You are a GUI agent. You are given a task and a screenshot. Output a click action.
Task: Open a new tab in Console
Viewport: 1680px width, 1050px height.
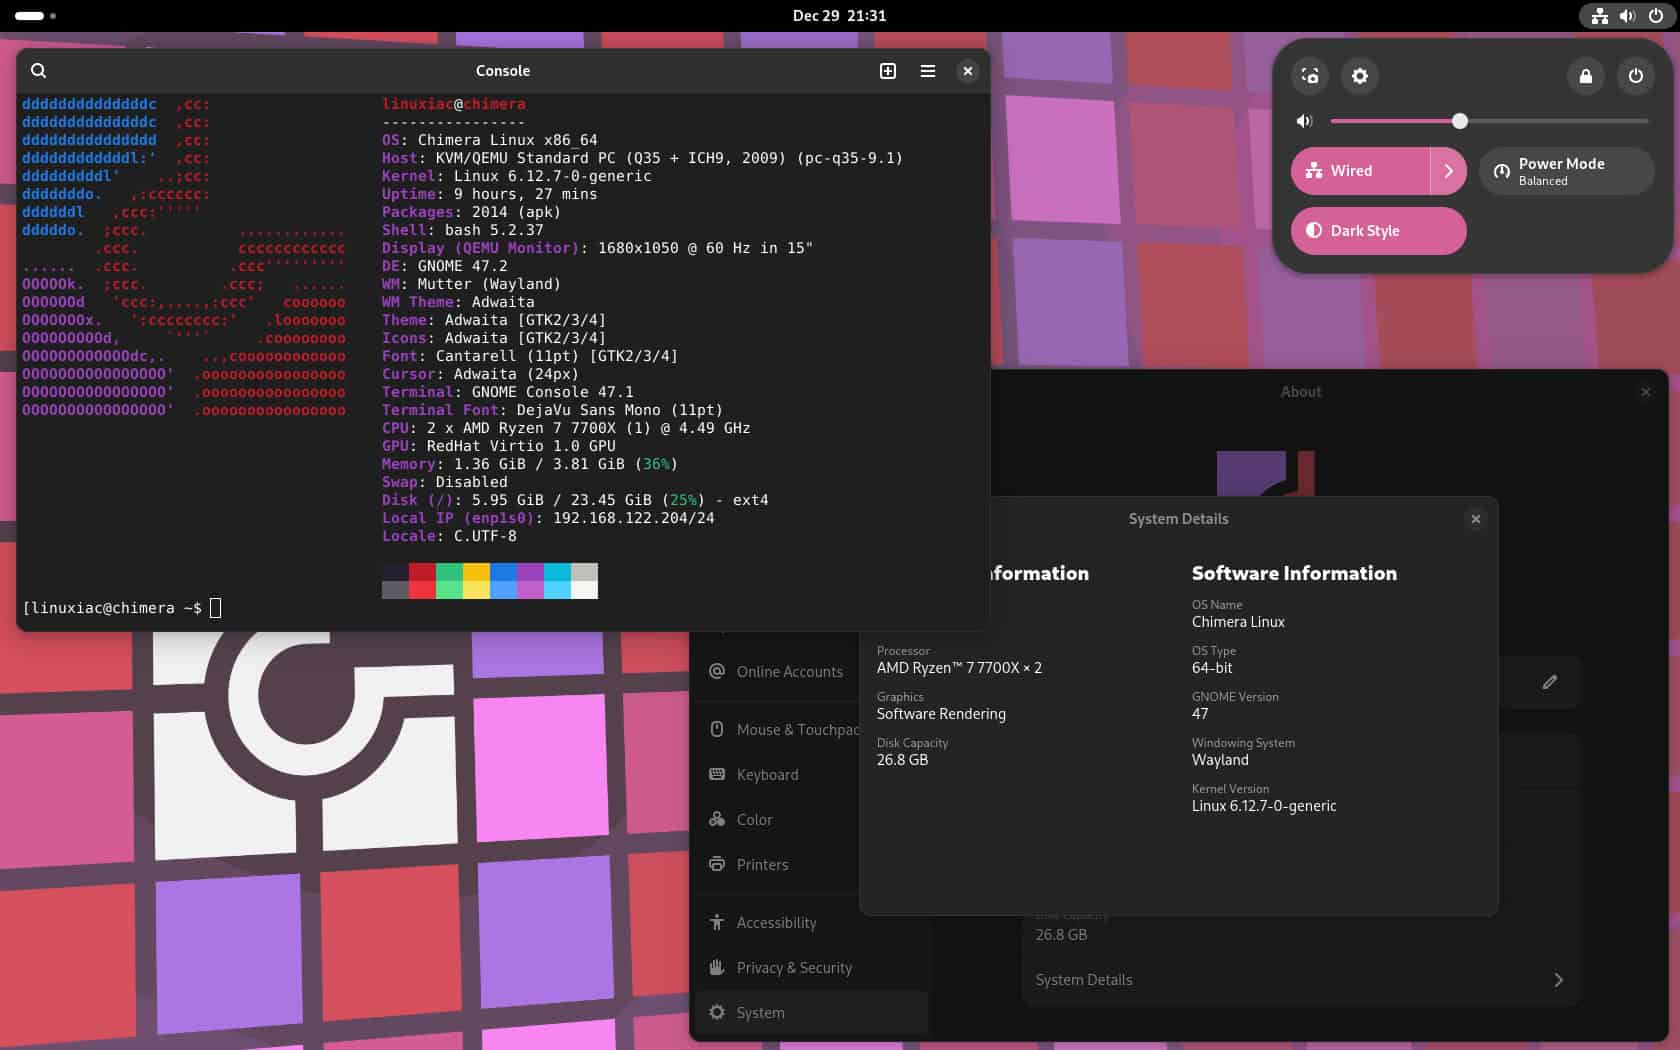pos(885,71)
